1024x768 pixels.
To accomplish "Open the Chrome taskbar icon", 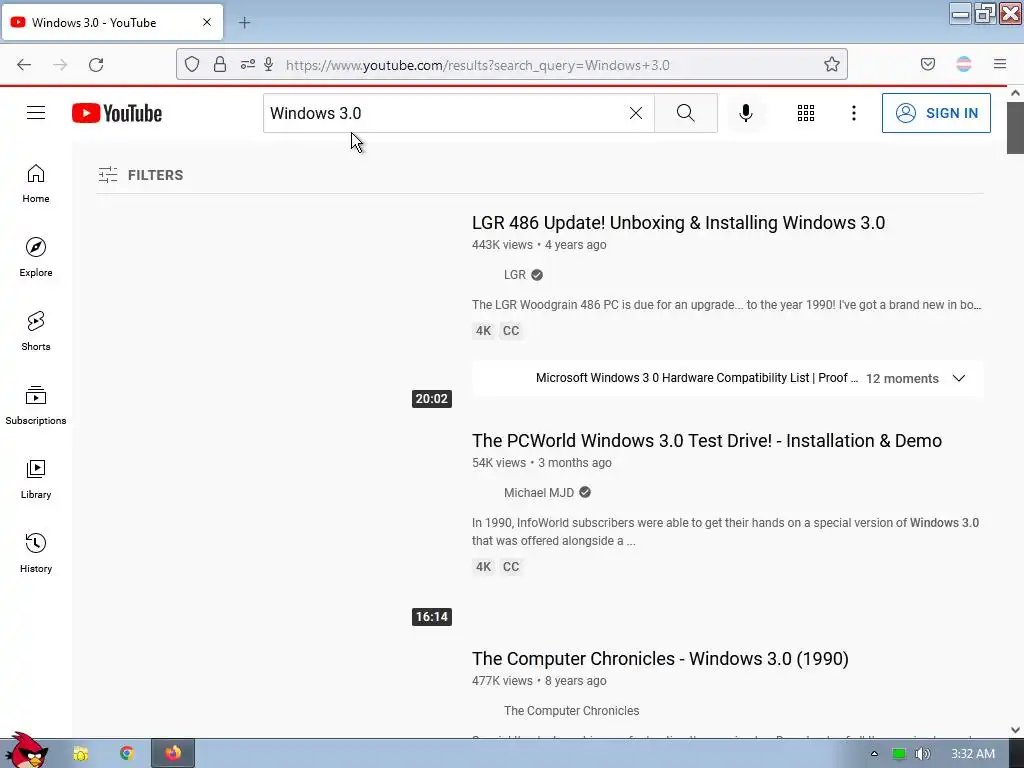I will (127, 754).
